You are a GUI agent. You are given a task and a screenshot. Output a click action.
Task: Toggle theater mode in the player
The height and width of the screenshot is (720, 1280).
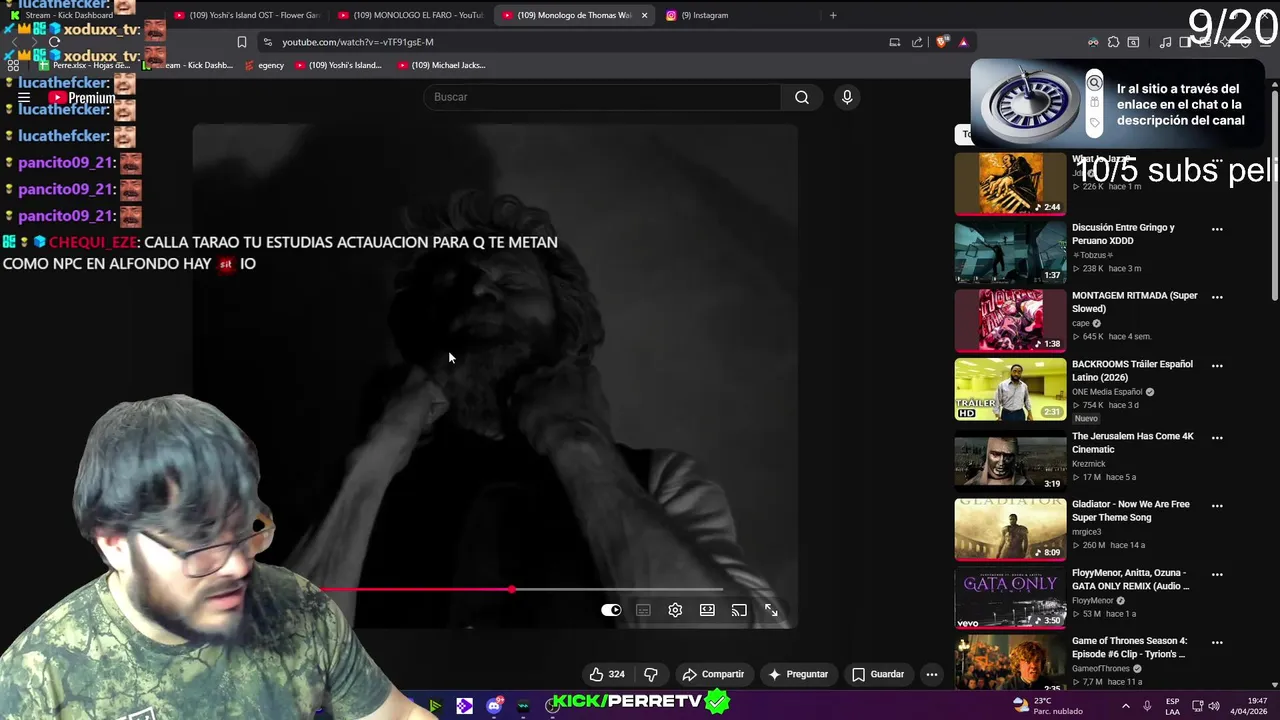[x=707, y=610]
